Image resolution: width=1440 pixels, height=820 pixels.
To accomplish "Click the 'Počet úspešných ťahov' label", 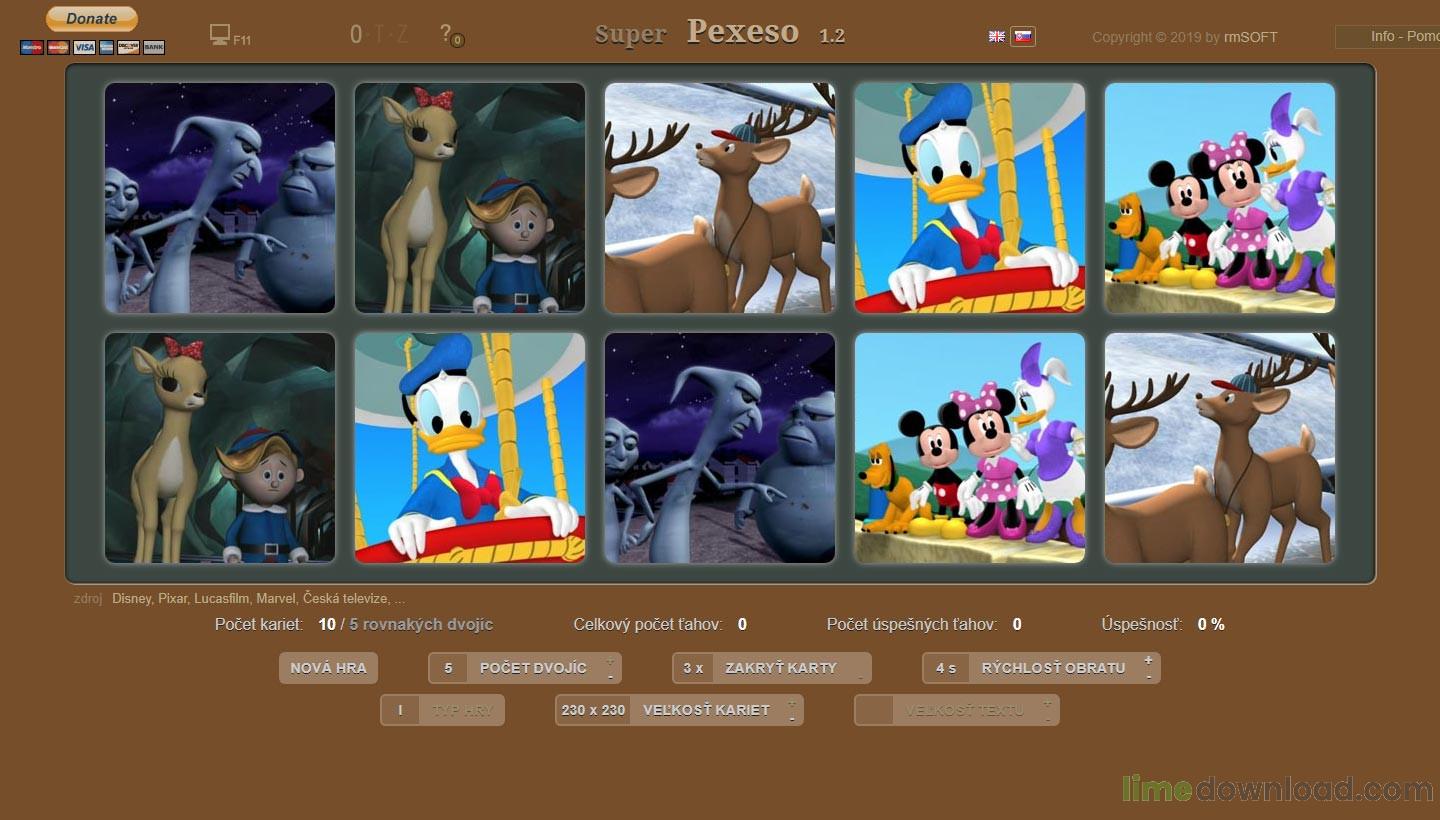I will [x=912, y=624].
